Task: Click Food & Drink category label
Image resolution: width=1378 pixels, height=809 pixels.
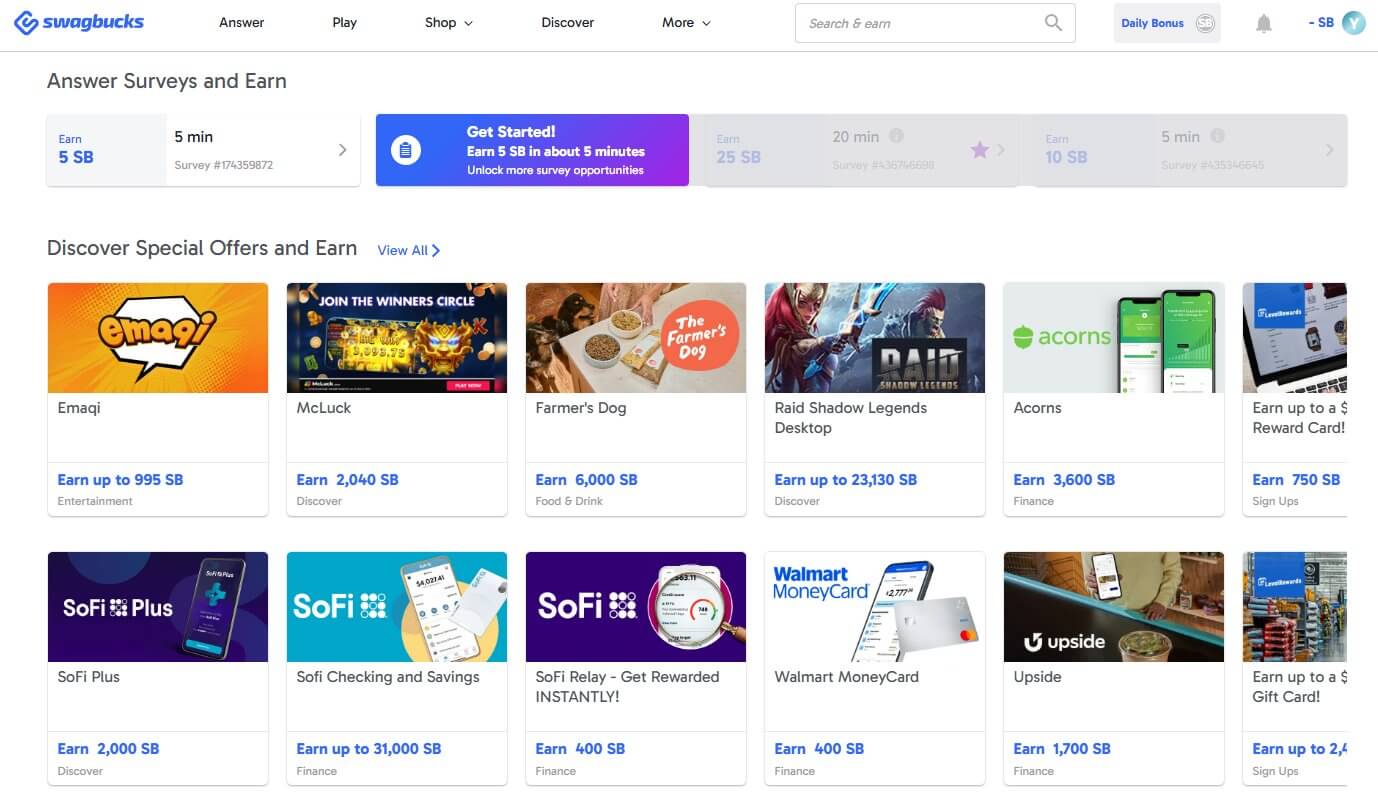Action: click(569, 501)
